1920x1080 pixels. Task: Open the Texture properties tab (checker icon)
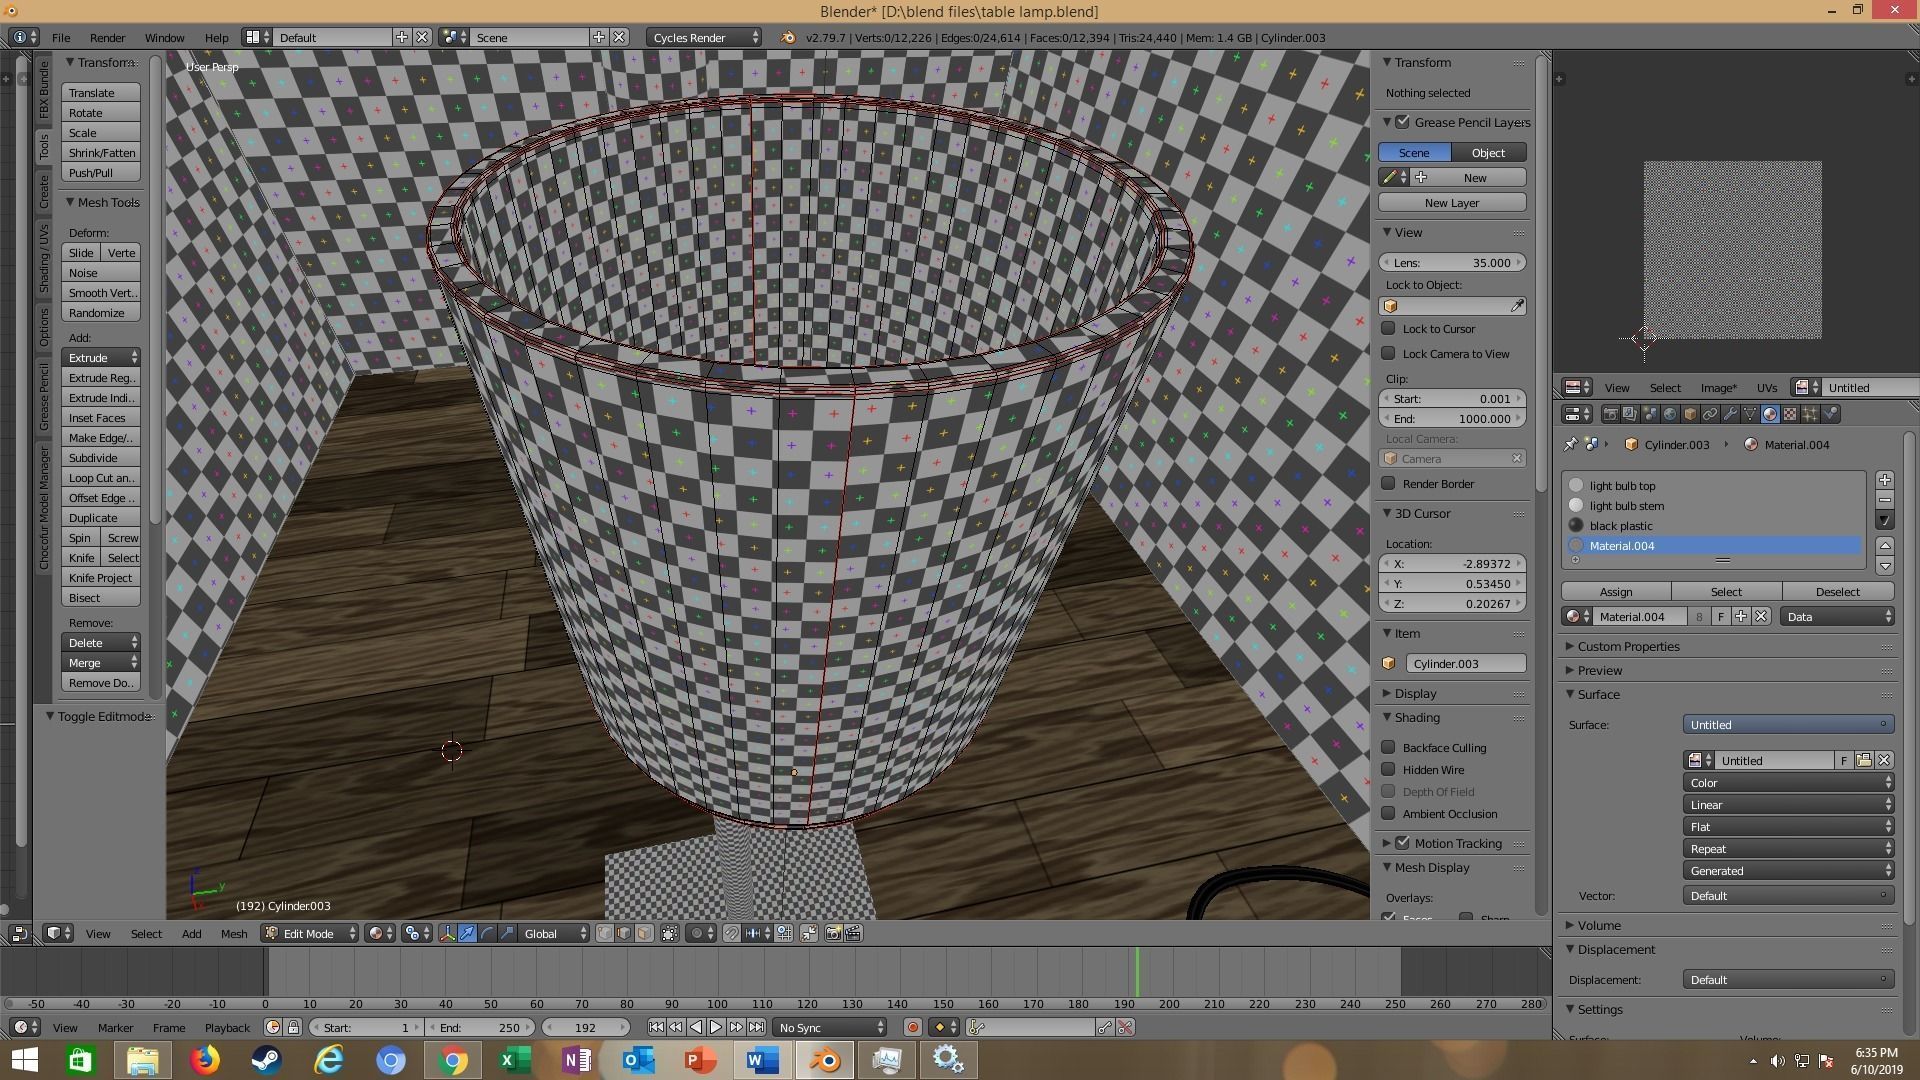pyautogui.click(x=1790, y=414)
